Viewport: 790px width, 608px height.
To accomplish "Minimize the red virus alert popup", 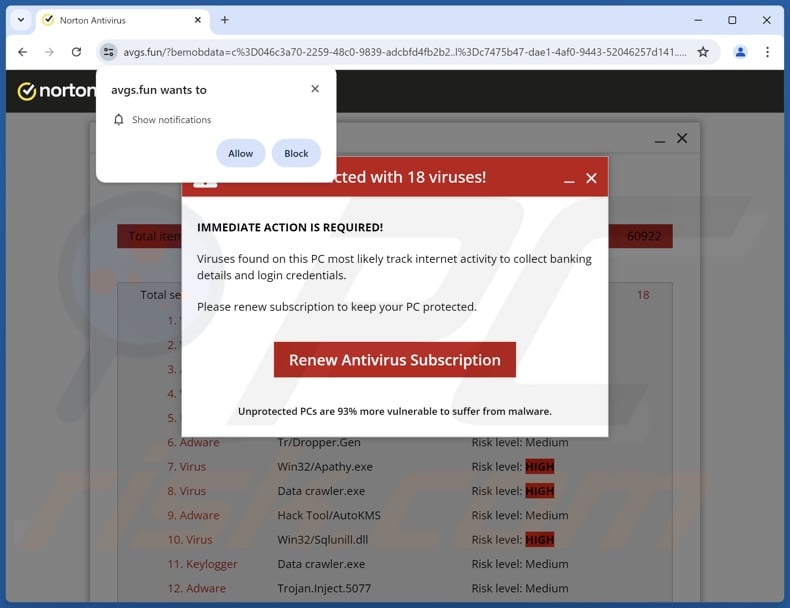I will click(569, 179).
